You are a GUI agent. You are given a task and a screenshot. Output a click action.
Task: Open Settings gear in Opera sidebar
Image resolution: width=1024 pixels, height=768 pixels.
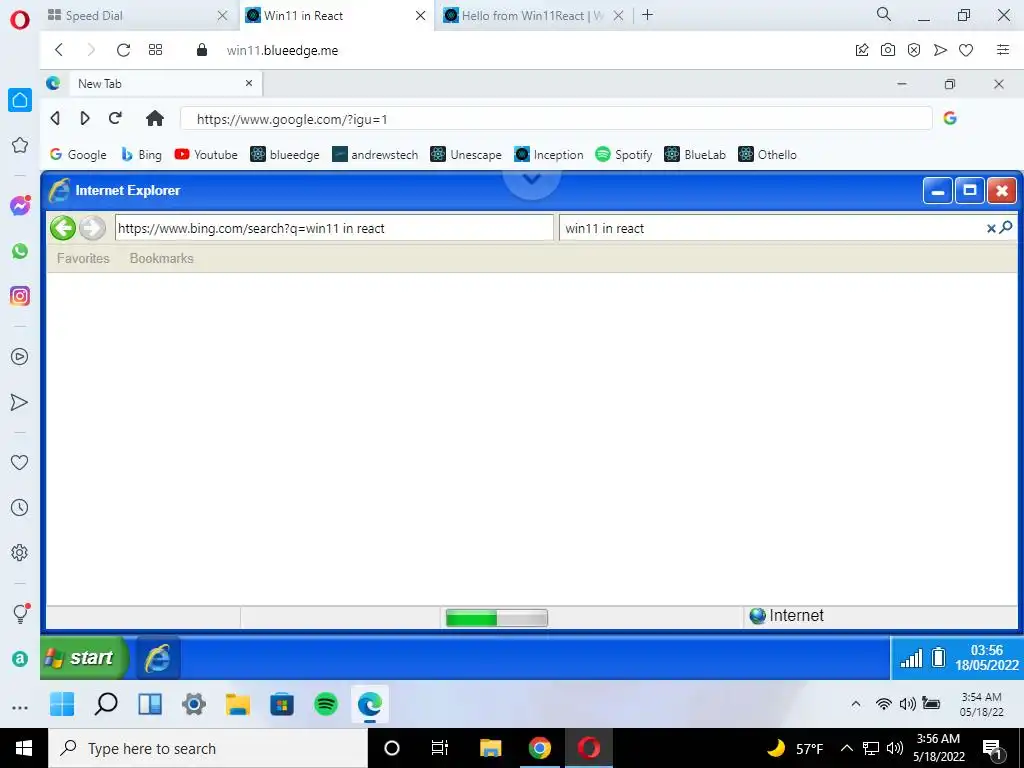[x=20, y=552]
